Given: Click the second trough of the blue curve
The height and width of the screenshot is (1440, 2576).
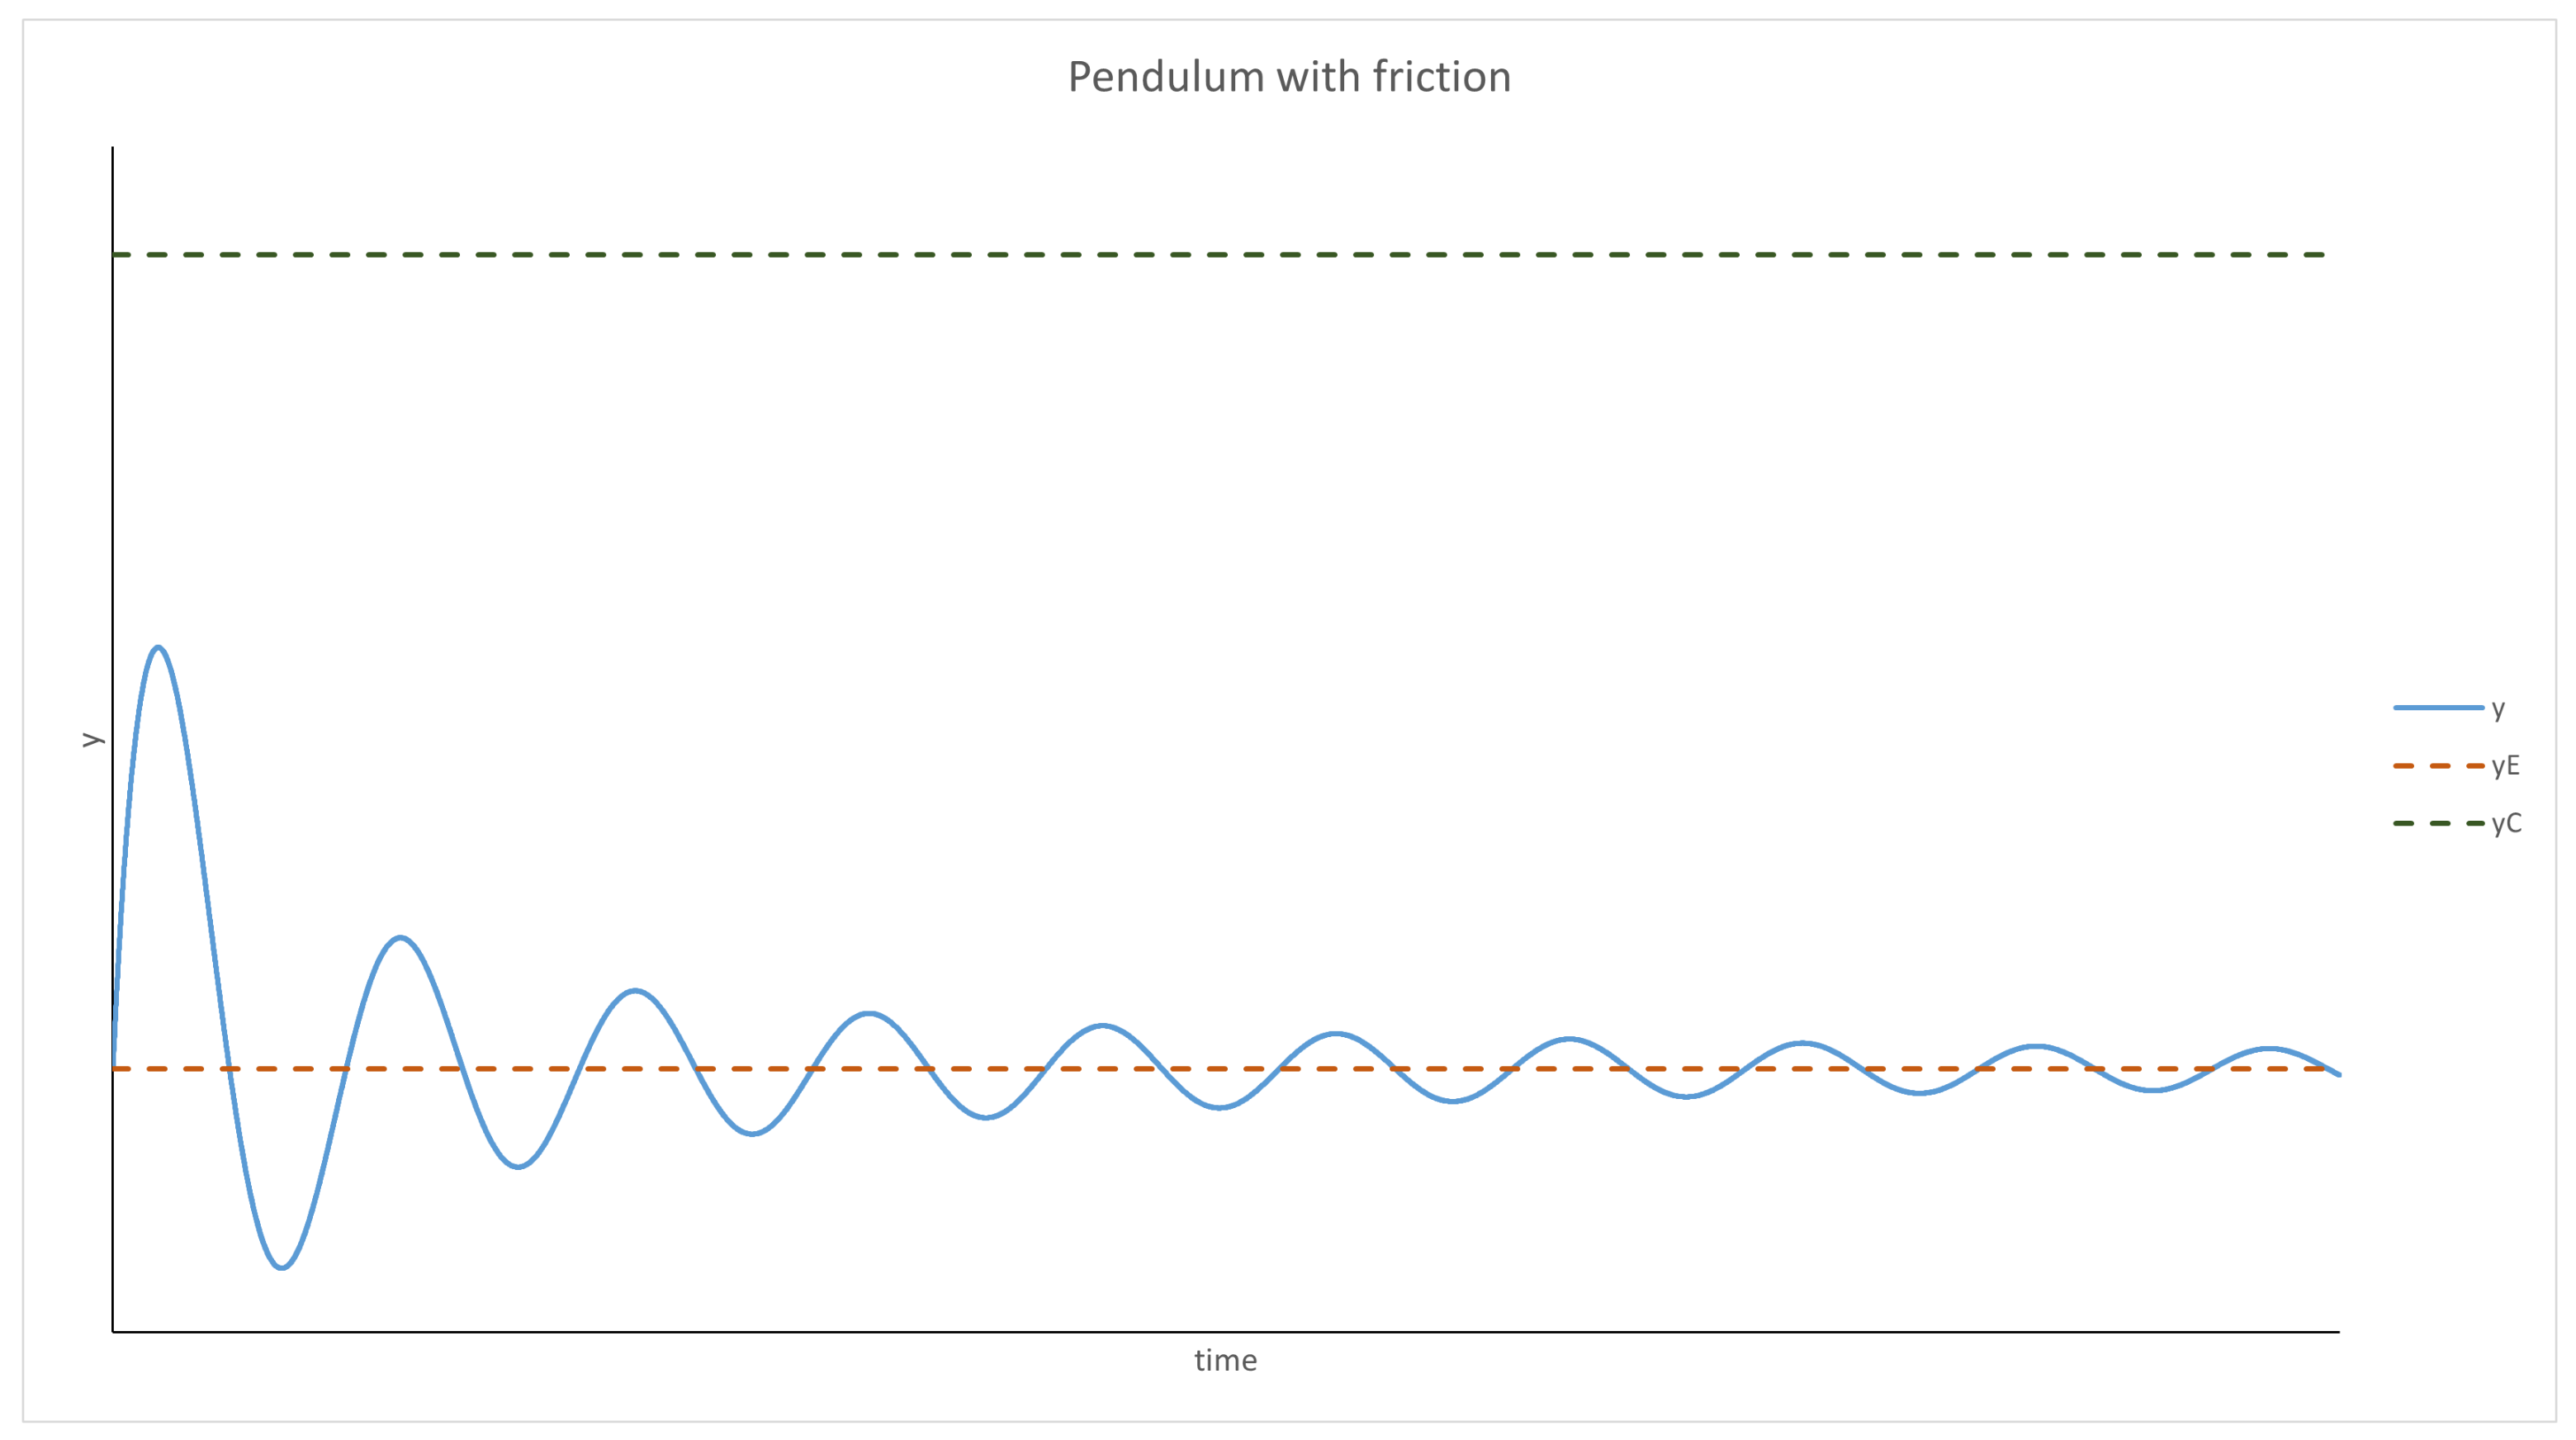Looking at the screenshot, I should tap(517, 1167).
